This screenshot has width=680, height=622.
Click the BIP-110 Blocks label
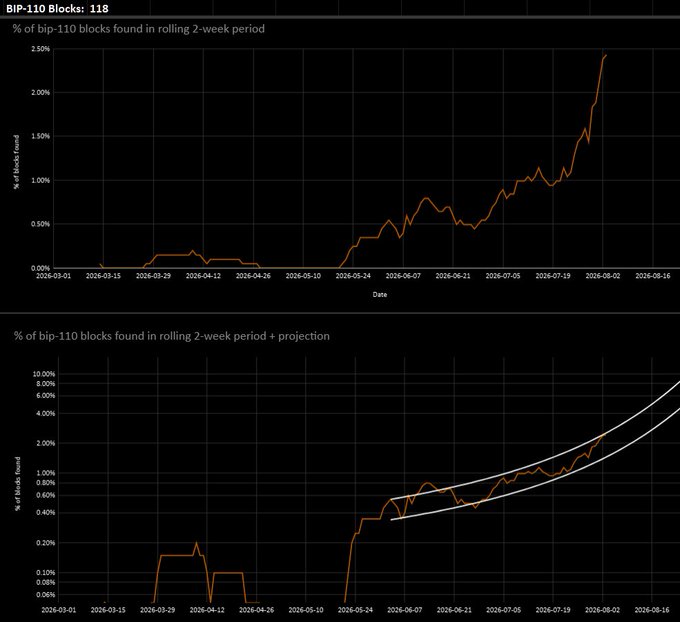coord(45,8)
